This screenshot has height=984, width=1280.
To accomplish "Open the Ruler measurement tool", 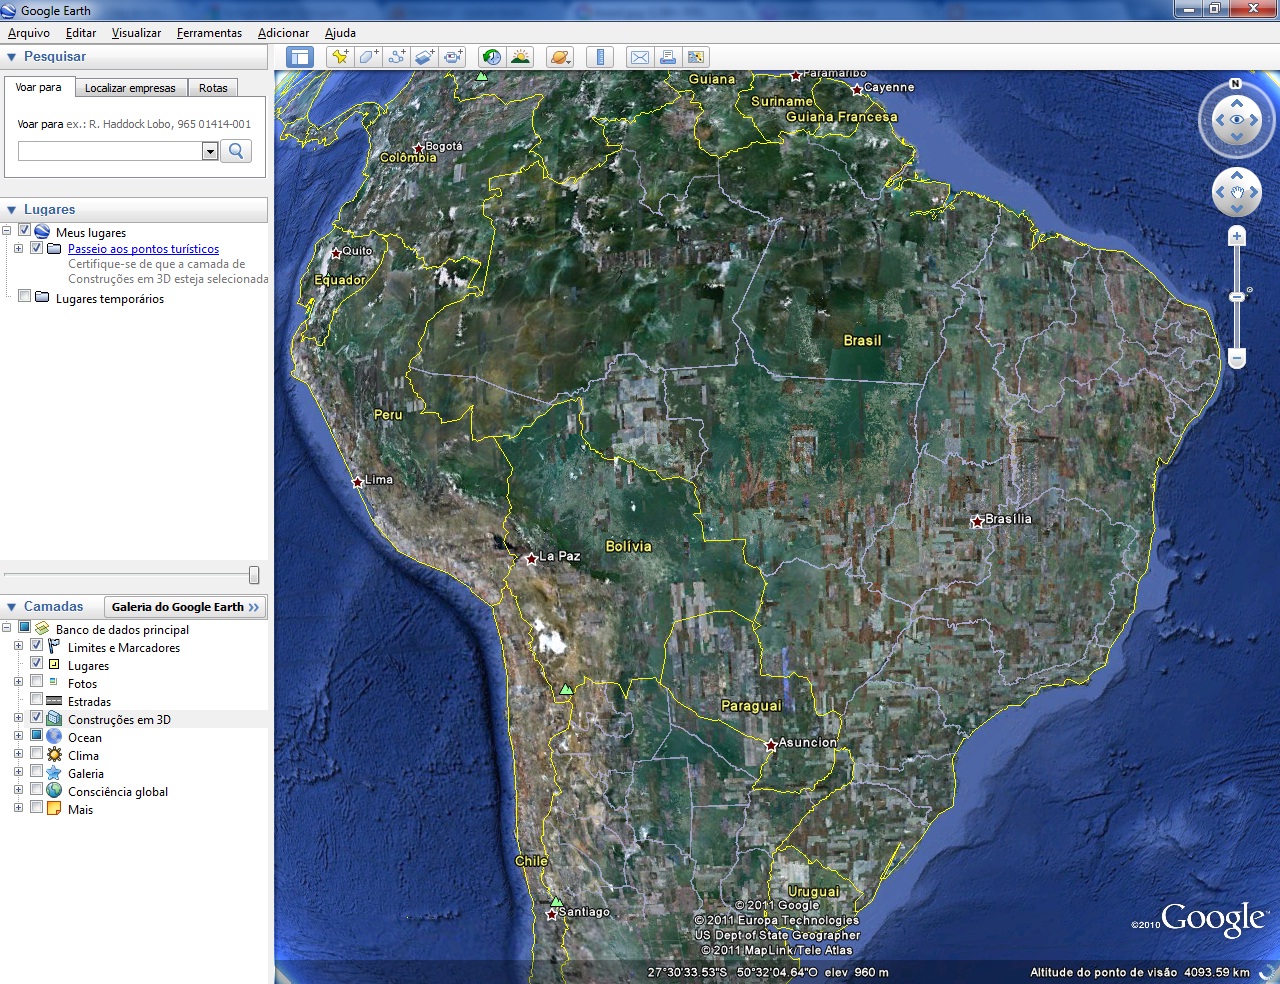I will click(600, 57).
